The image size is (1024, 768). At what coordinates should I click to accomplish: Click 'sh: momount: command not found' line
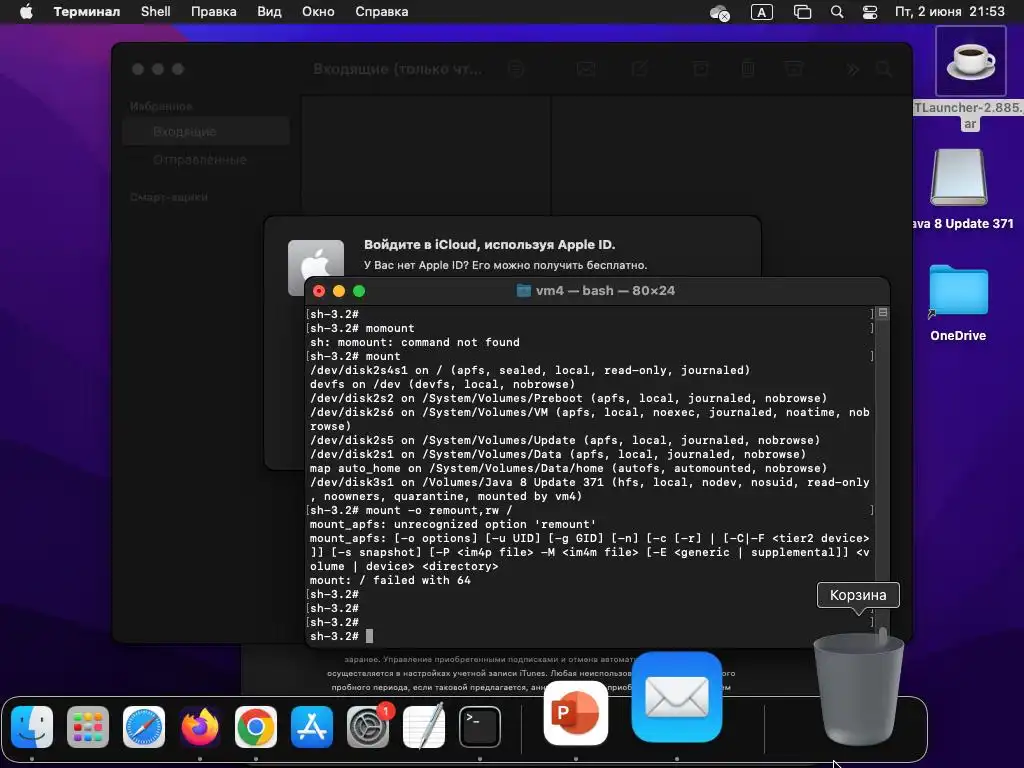click(415, 342)
